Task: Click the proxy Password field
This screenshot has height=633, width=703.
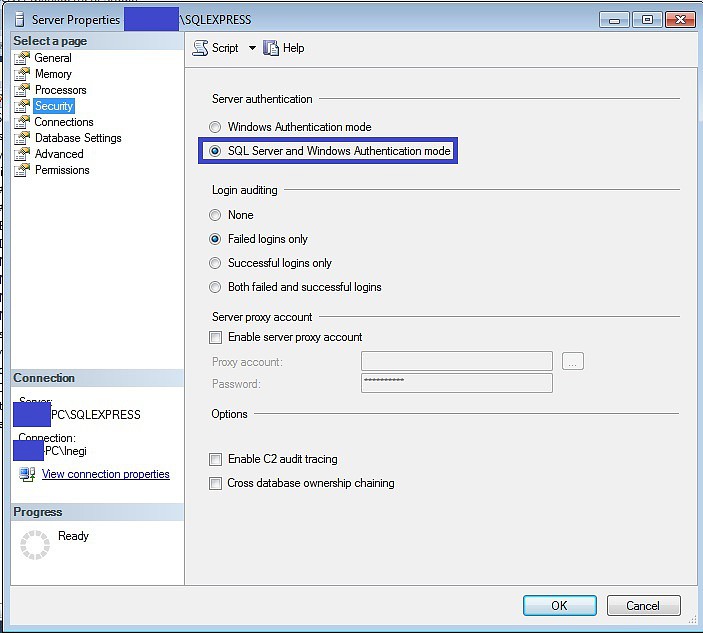Action: pyautogui.click(x=457, y=383)
